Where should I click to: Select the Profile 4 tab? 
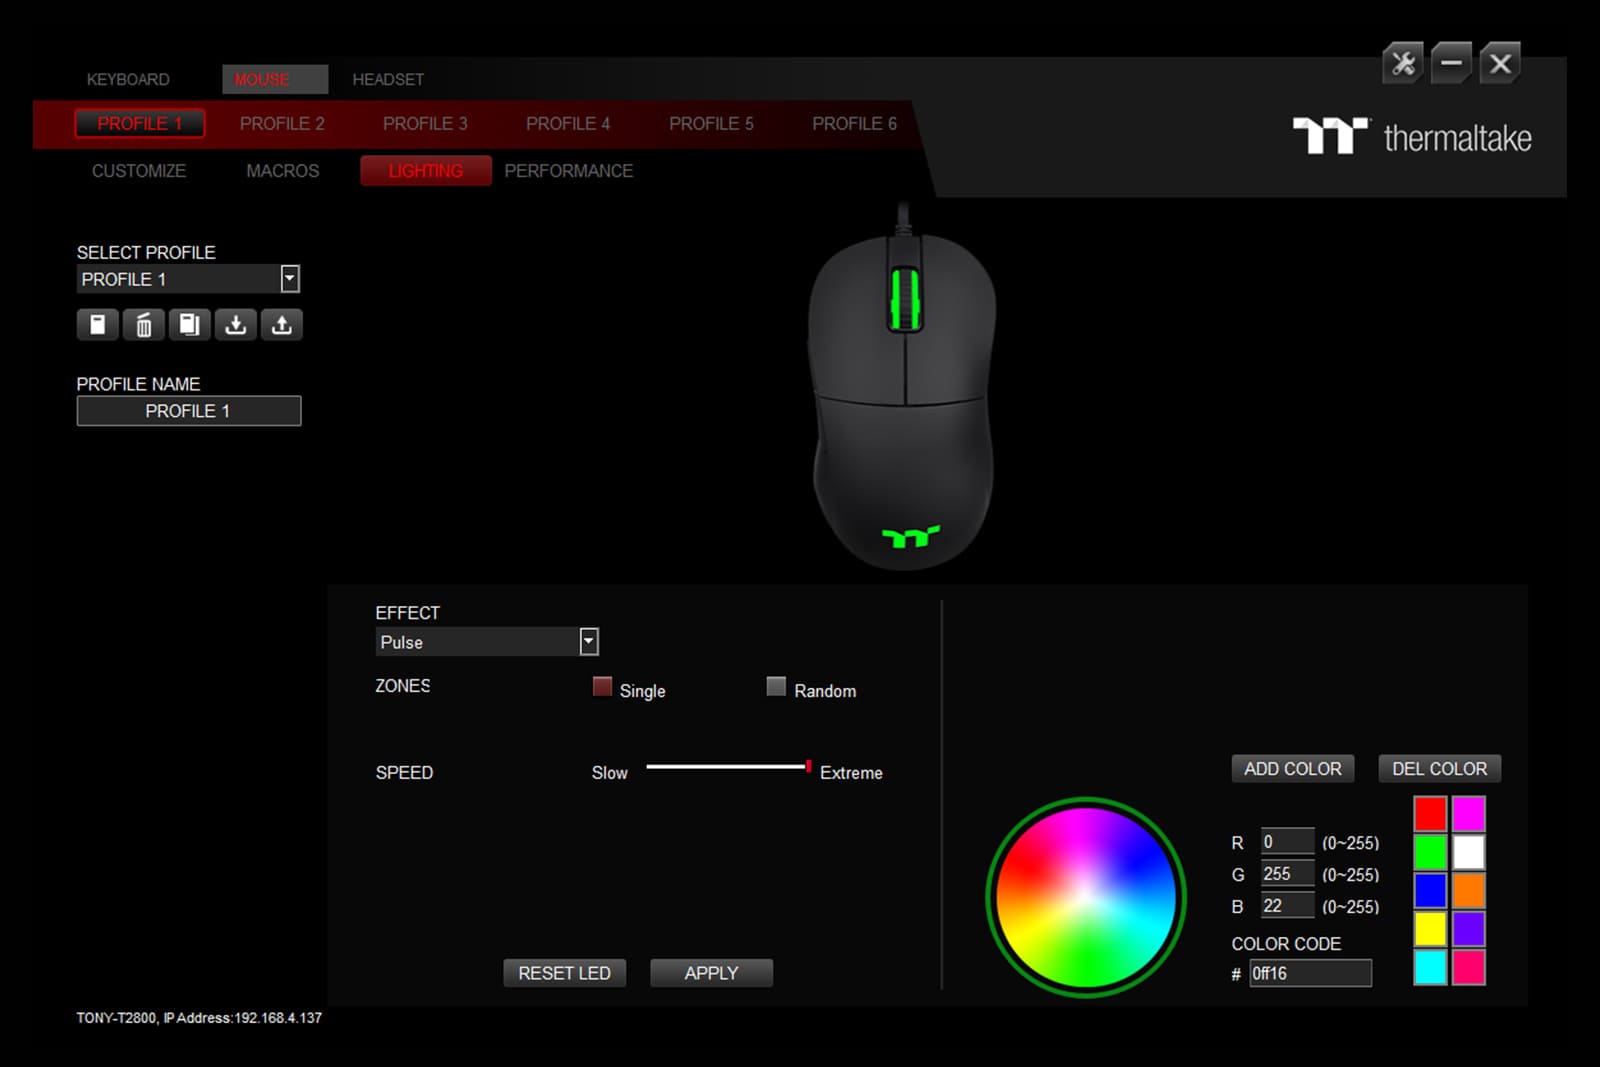click(568, 123)
